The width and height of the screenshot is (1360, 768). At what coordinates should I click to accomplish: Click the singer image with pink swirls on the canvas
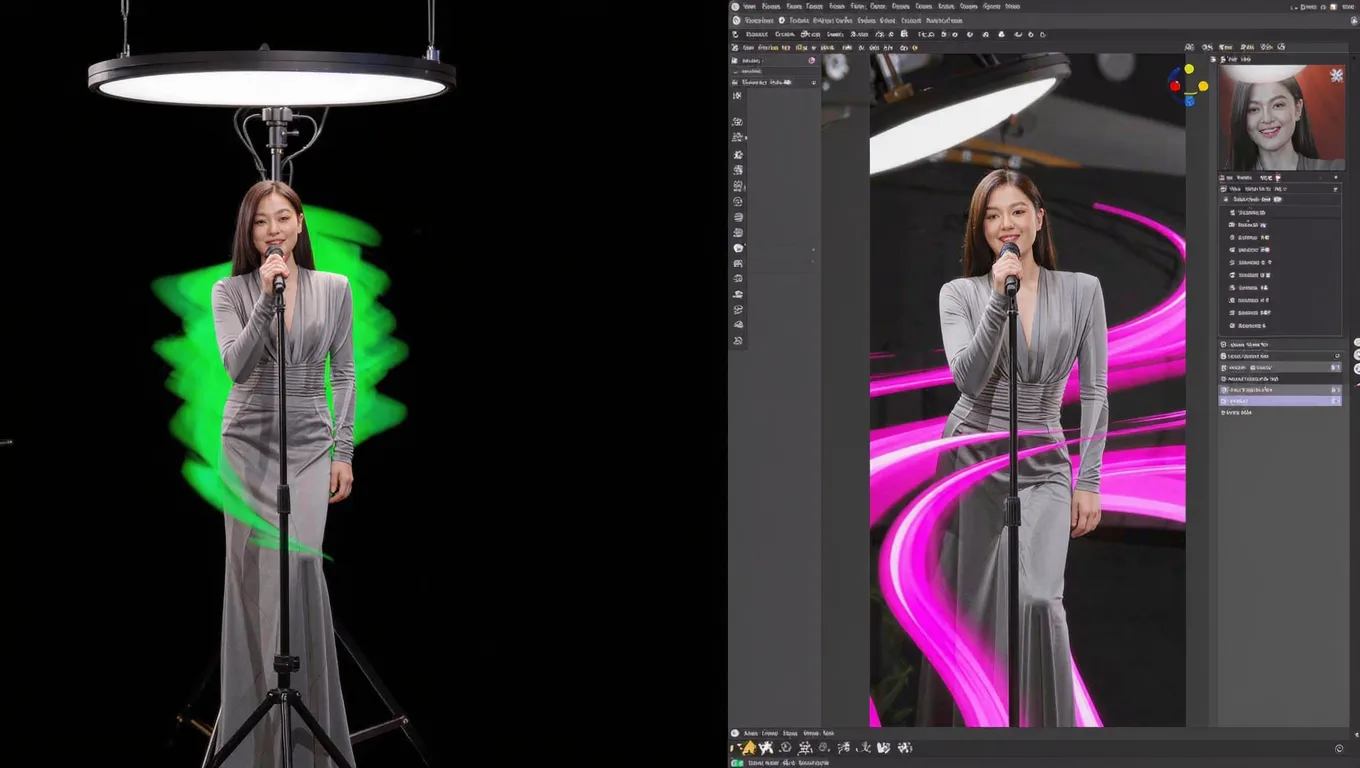tap(1027, 390)
